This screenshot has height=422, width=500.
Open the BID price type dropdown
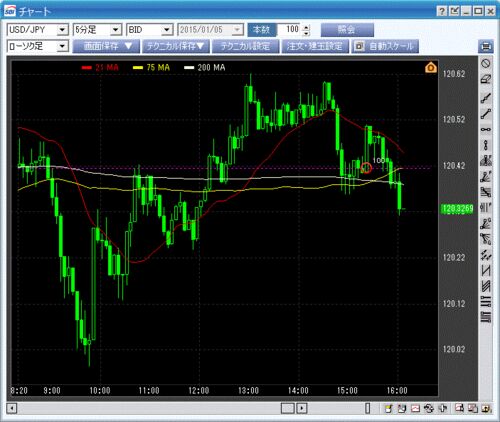click(x=150, y=30)
